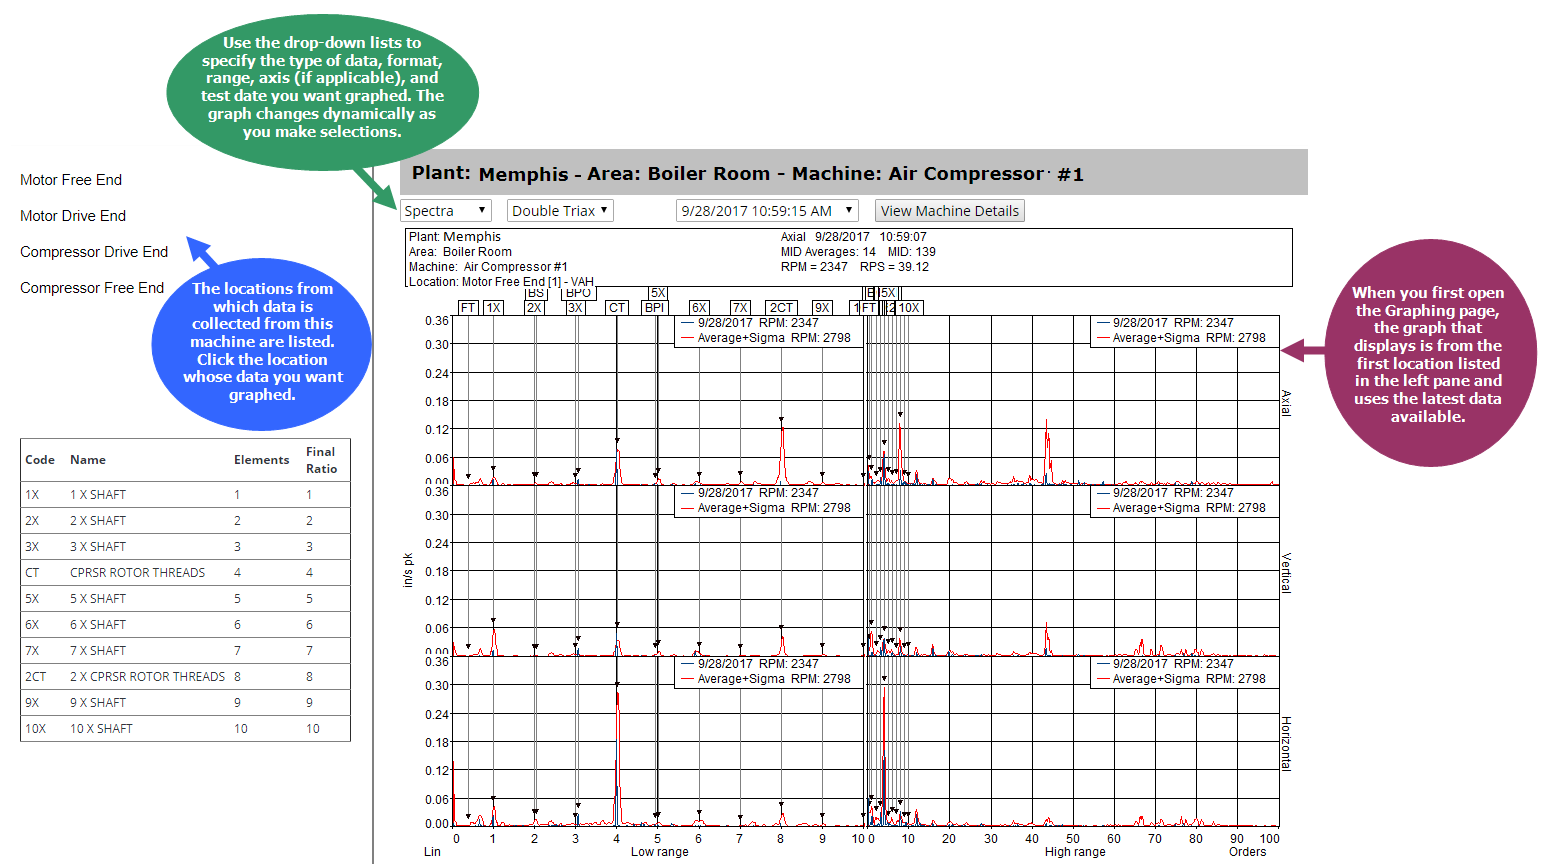Click the 3X frequency label above the graph

pyautogui.click(x=575, y=308)
